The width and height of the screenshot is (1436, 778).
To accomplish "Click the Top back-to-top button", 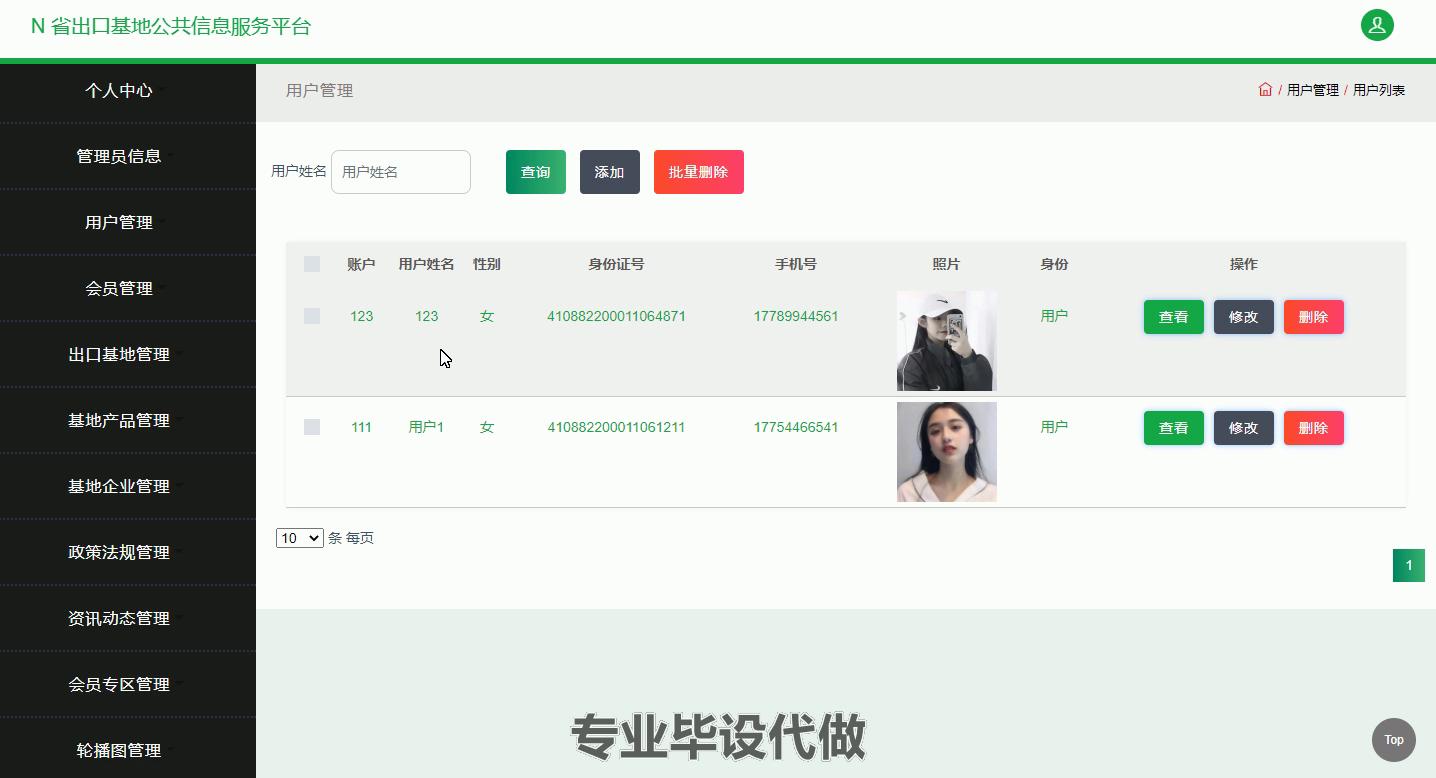I will [x=1394, y=740].
